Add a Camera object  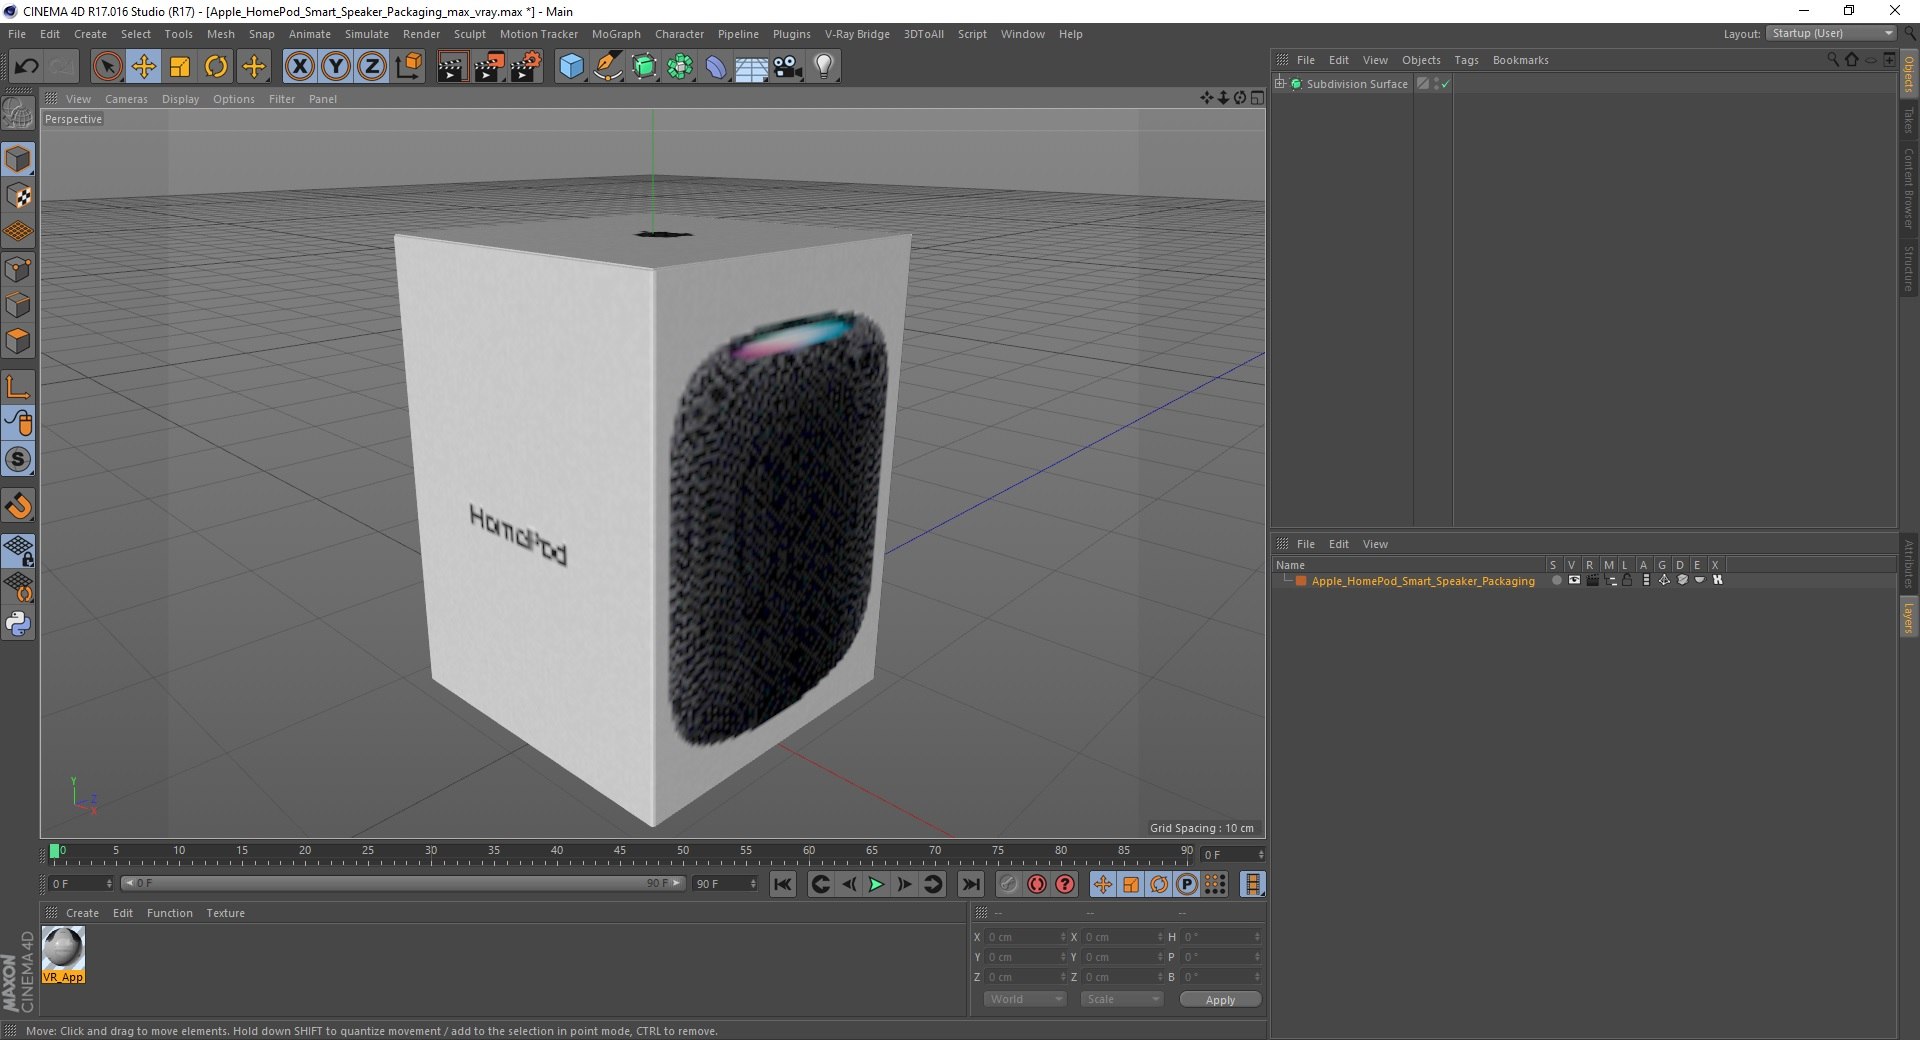[x=788, y=67]
